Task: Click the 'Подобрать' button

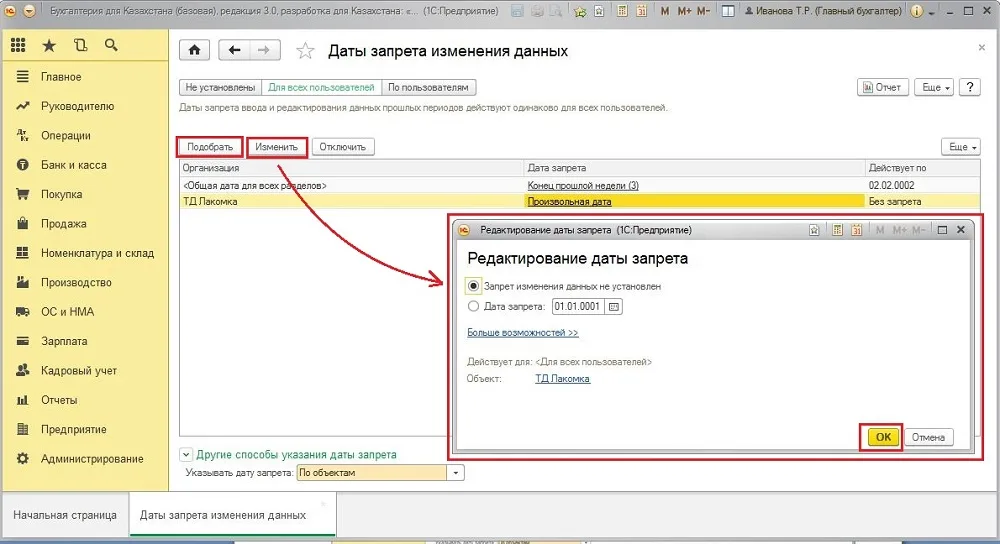Action: click(210, 147)
